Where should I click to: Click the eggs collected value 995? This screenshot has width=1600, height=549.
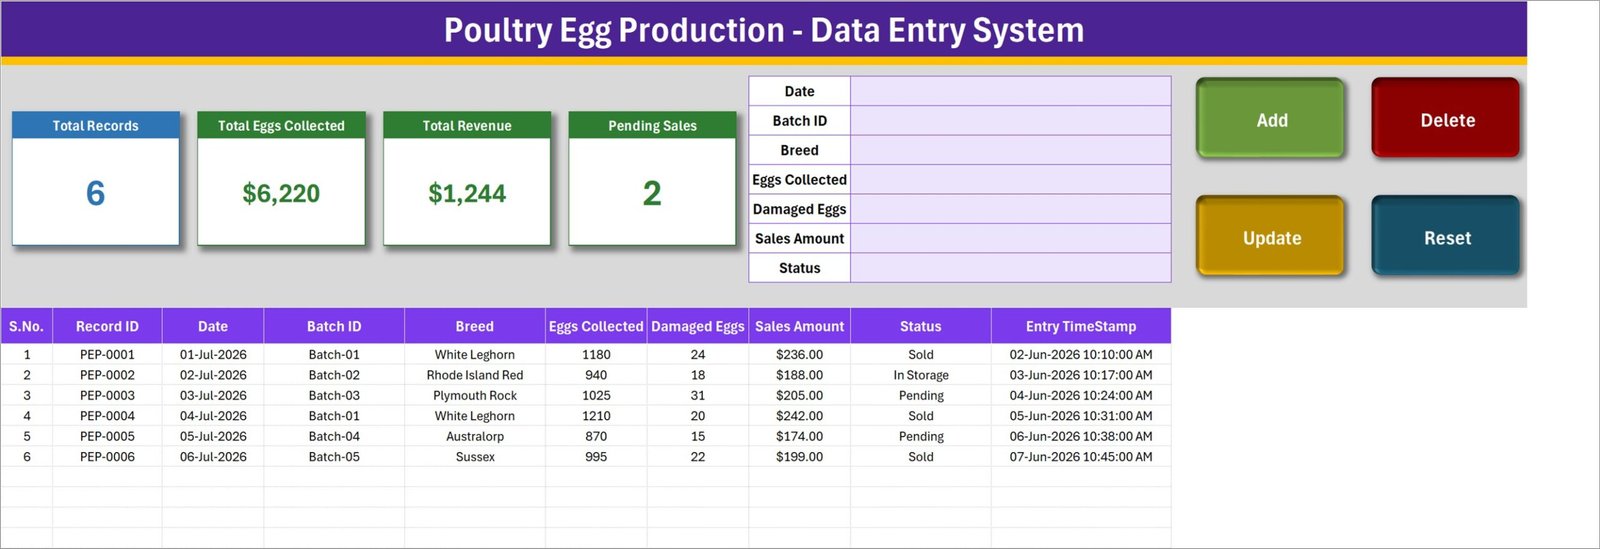pos(596,456)
